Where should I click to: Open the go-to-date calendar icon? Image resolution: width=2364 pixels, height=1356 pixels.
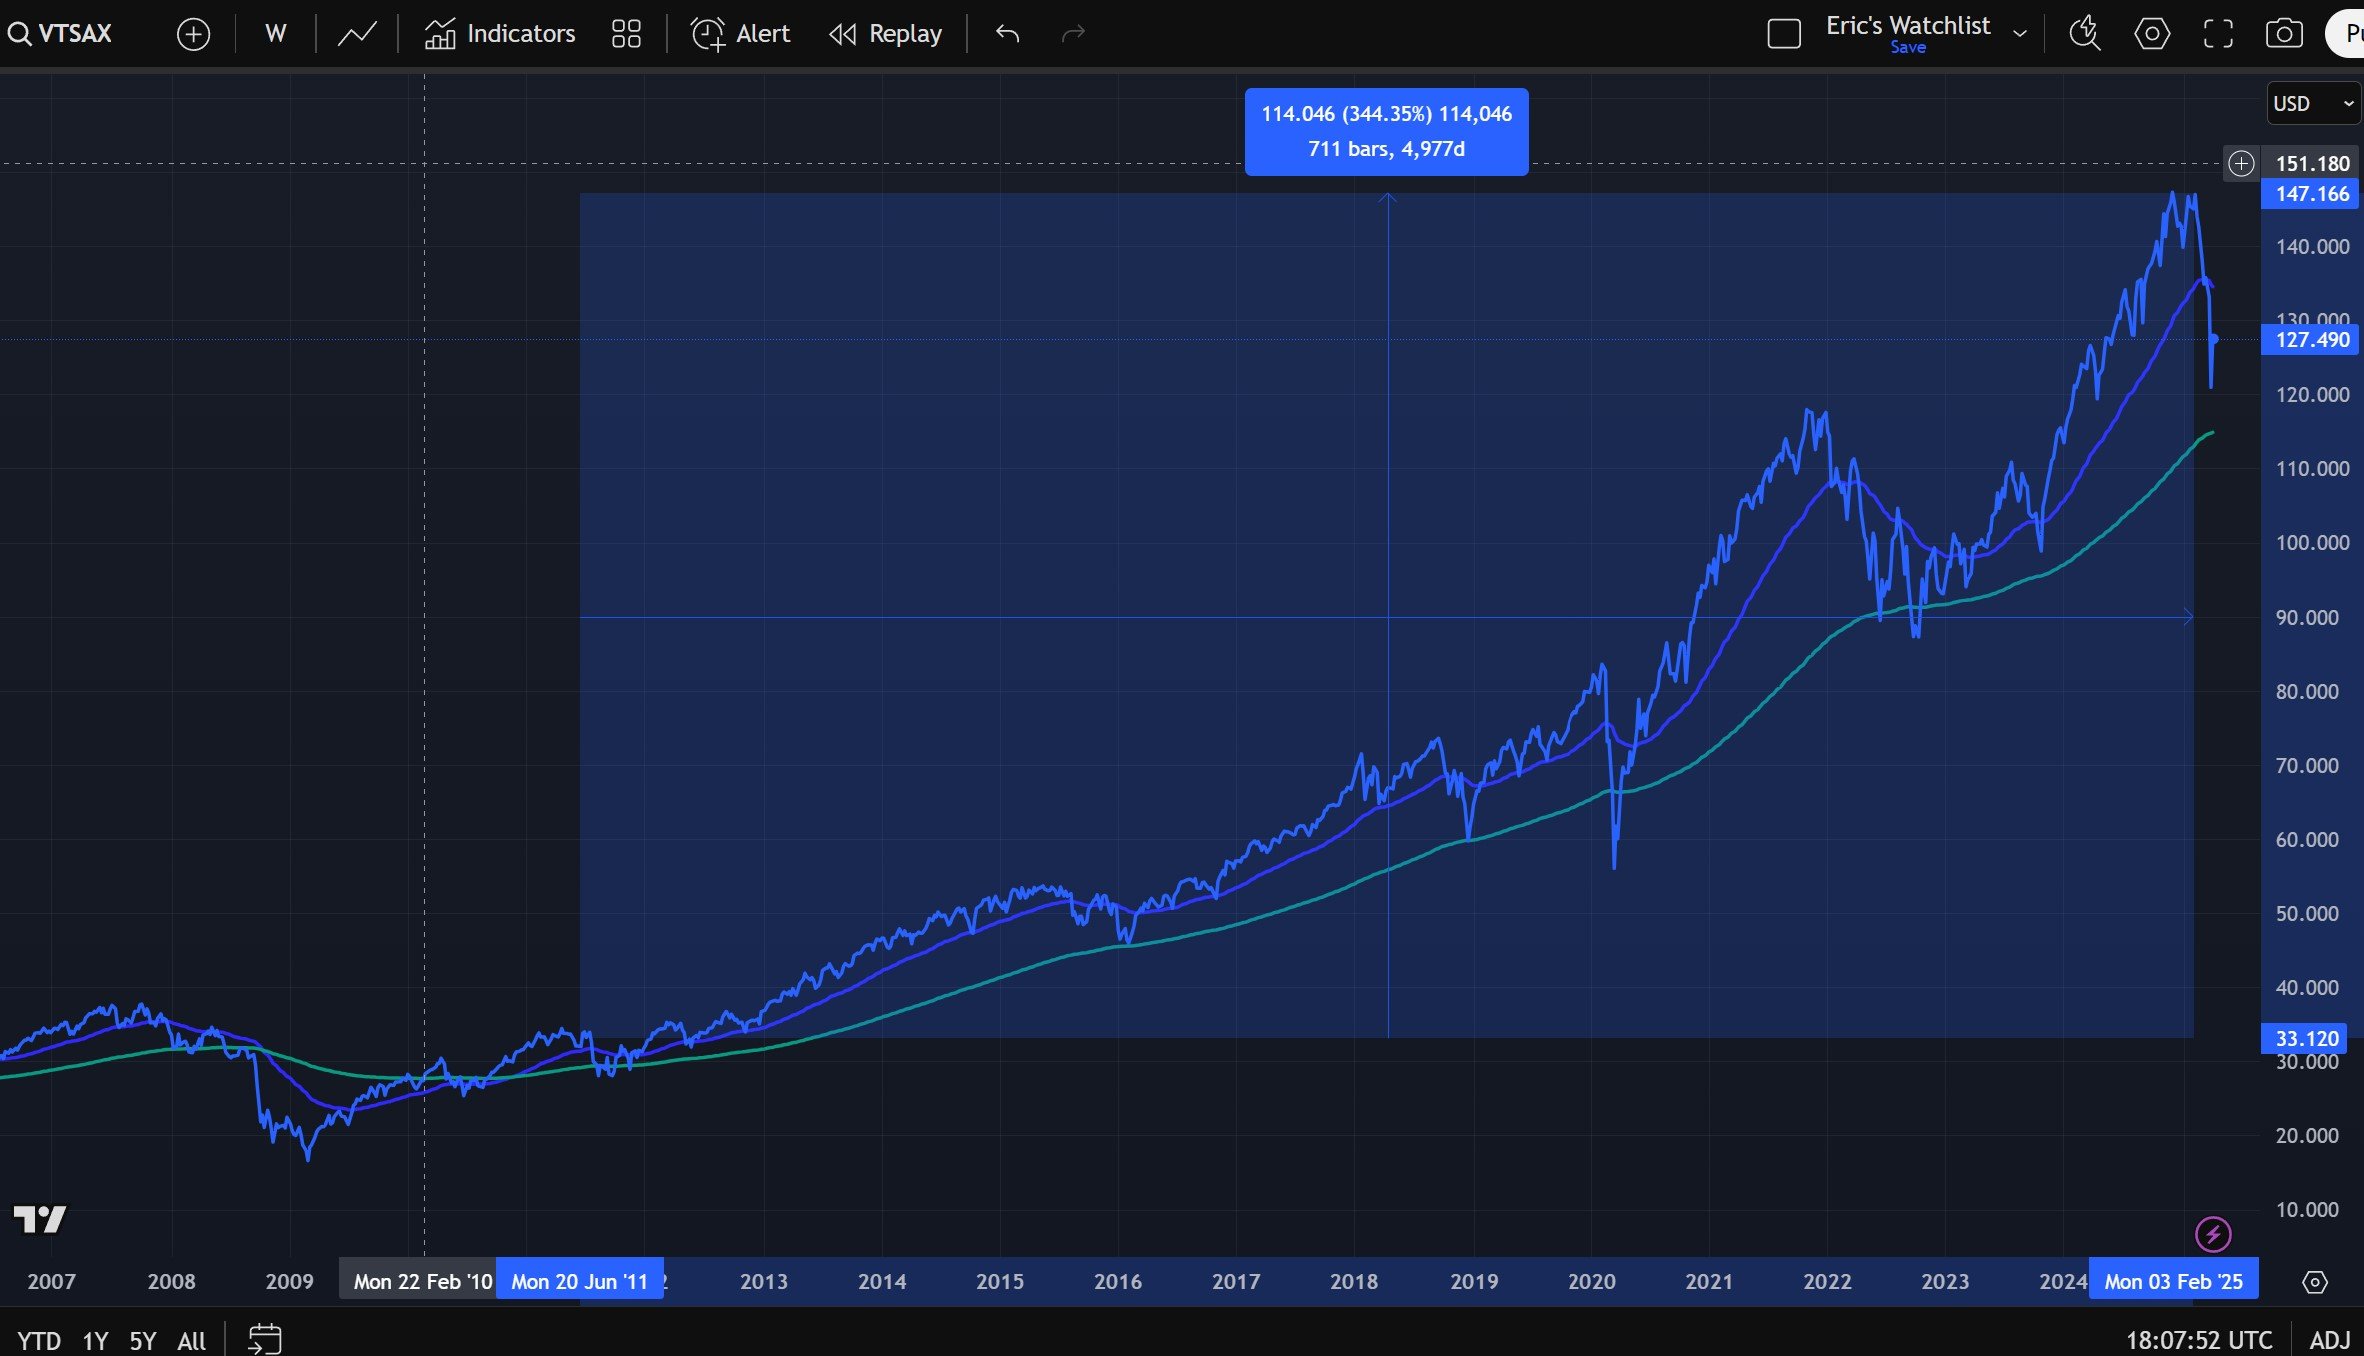click(265, 1339)
